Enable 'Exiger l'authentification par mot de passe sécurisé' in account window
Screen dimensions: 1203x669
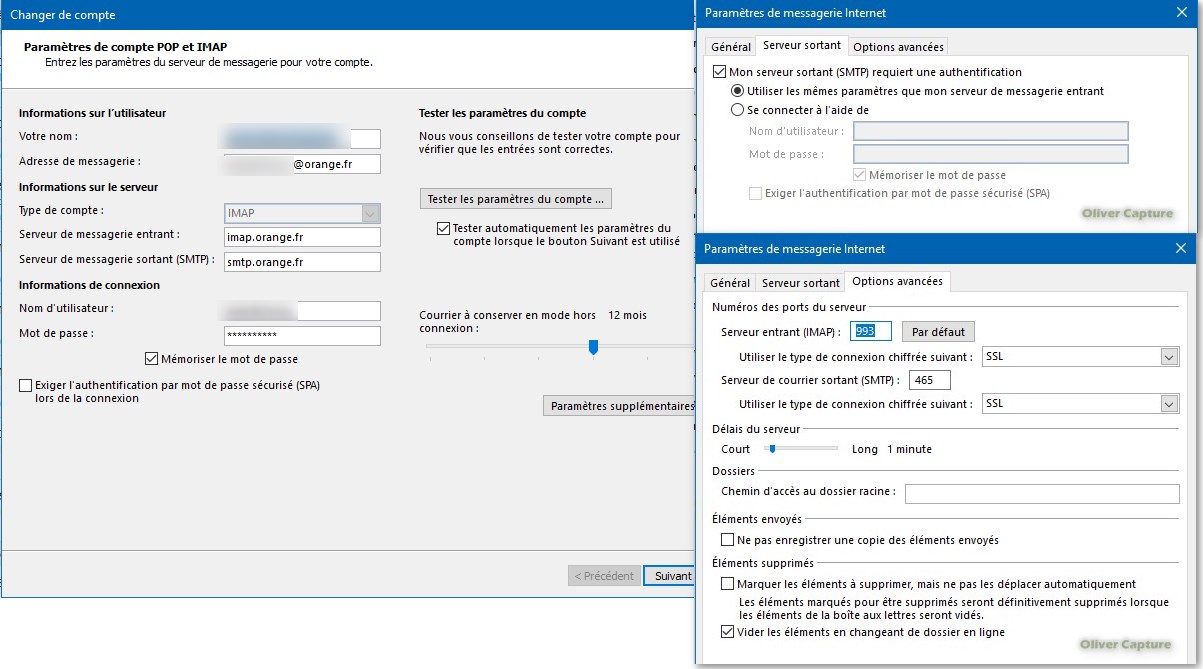25,385
